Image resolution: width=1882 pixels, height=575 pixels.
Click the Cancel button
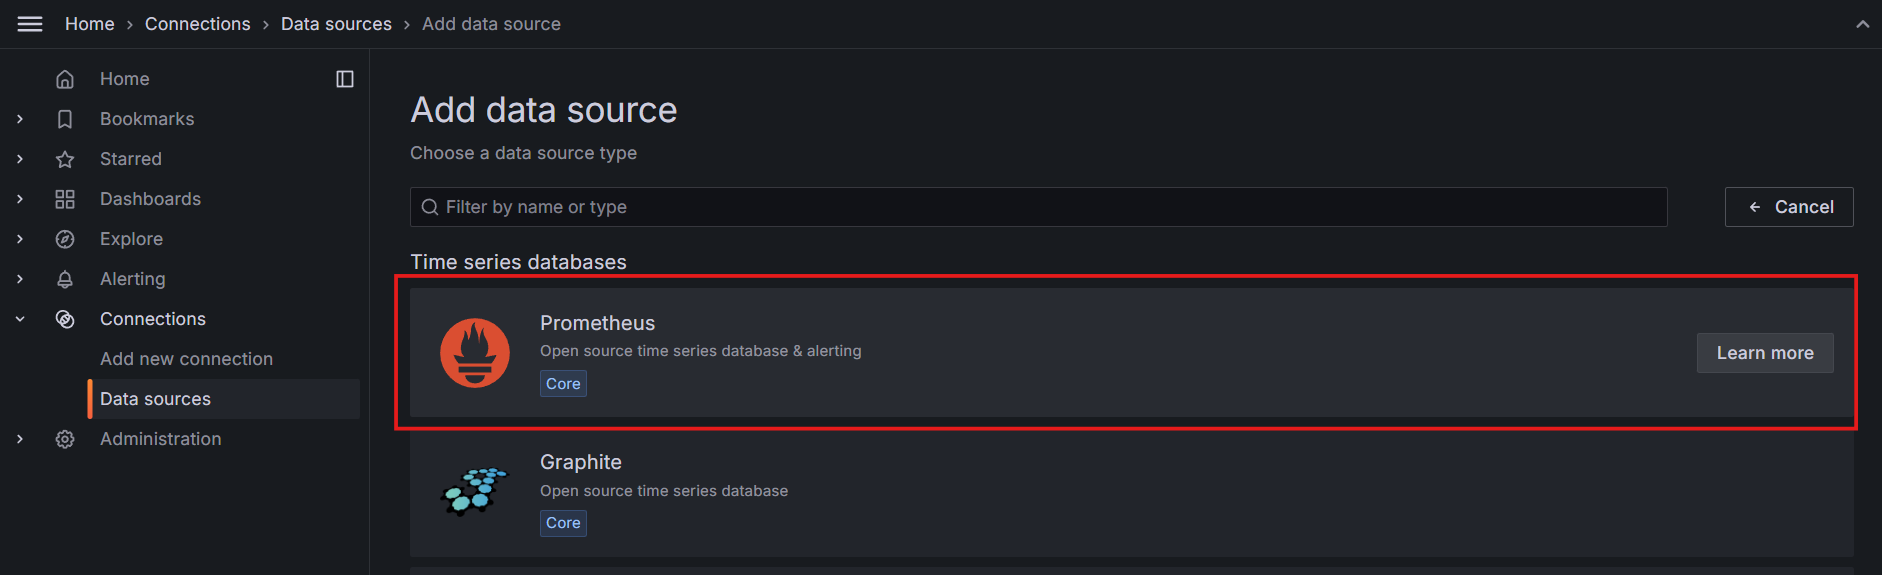(x=1789, y=207)
